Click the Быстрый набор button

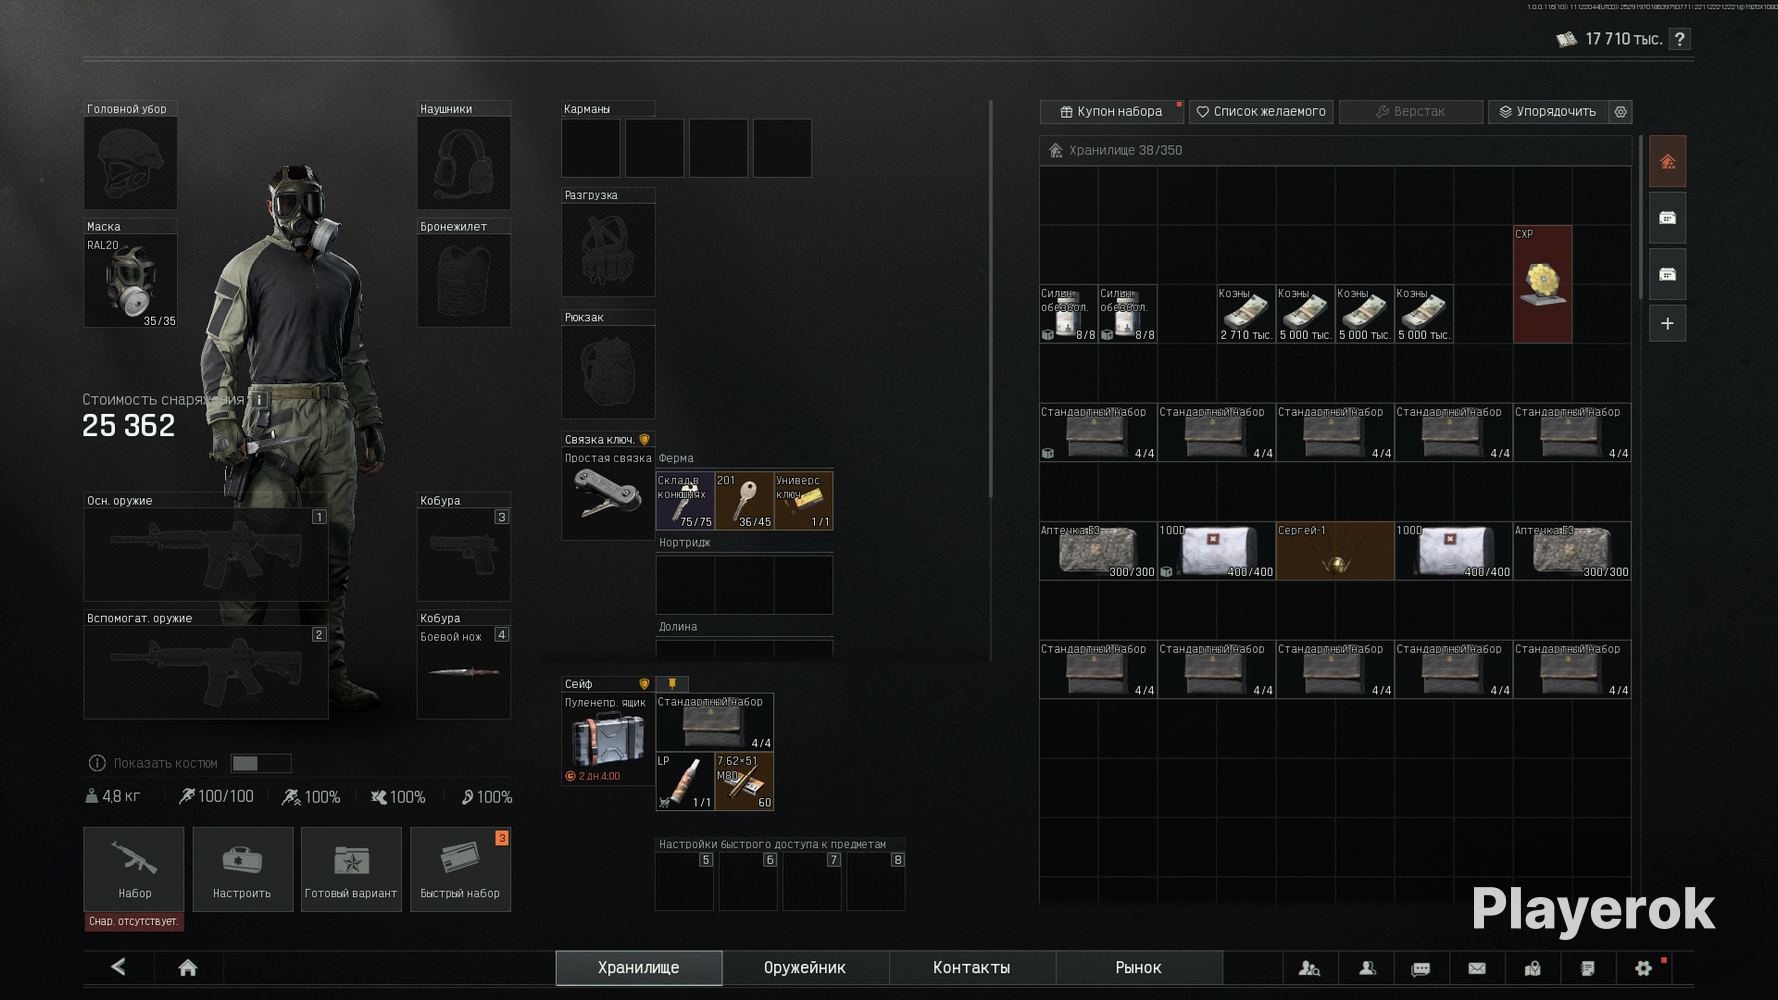(460, 869)
